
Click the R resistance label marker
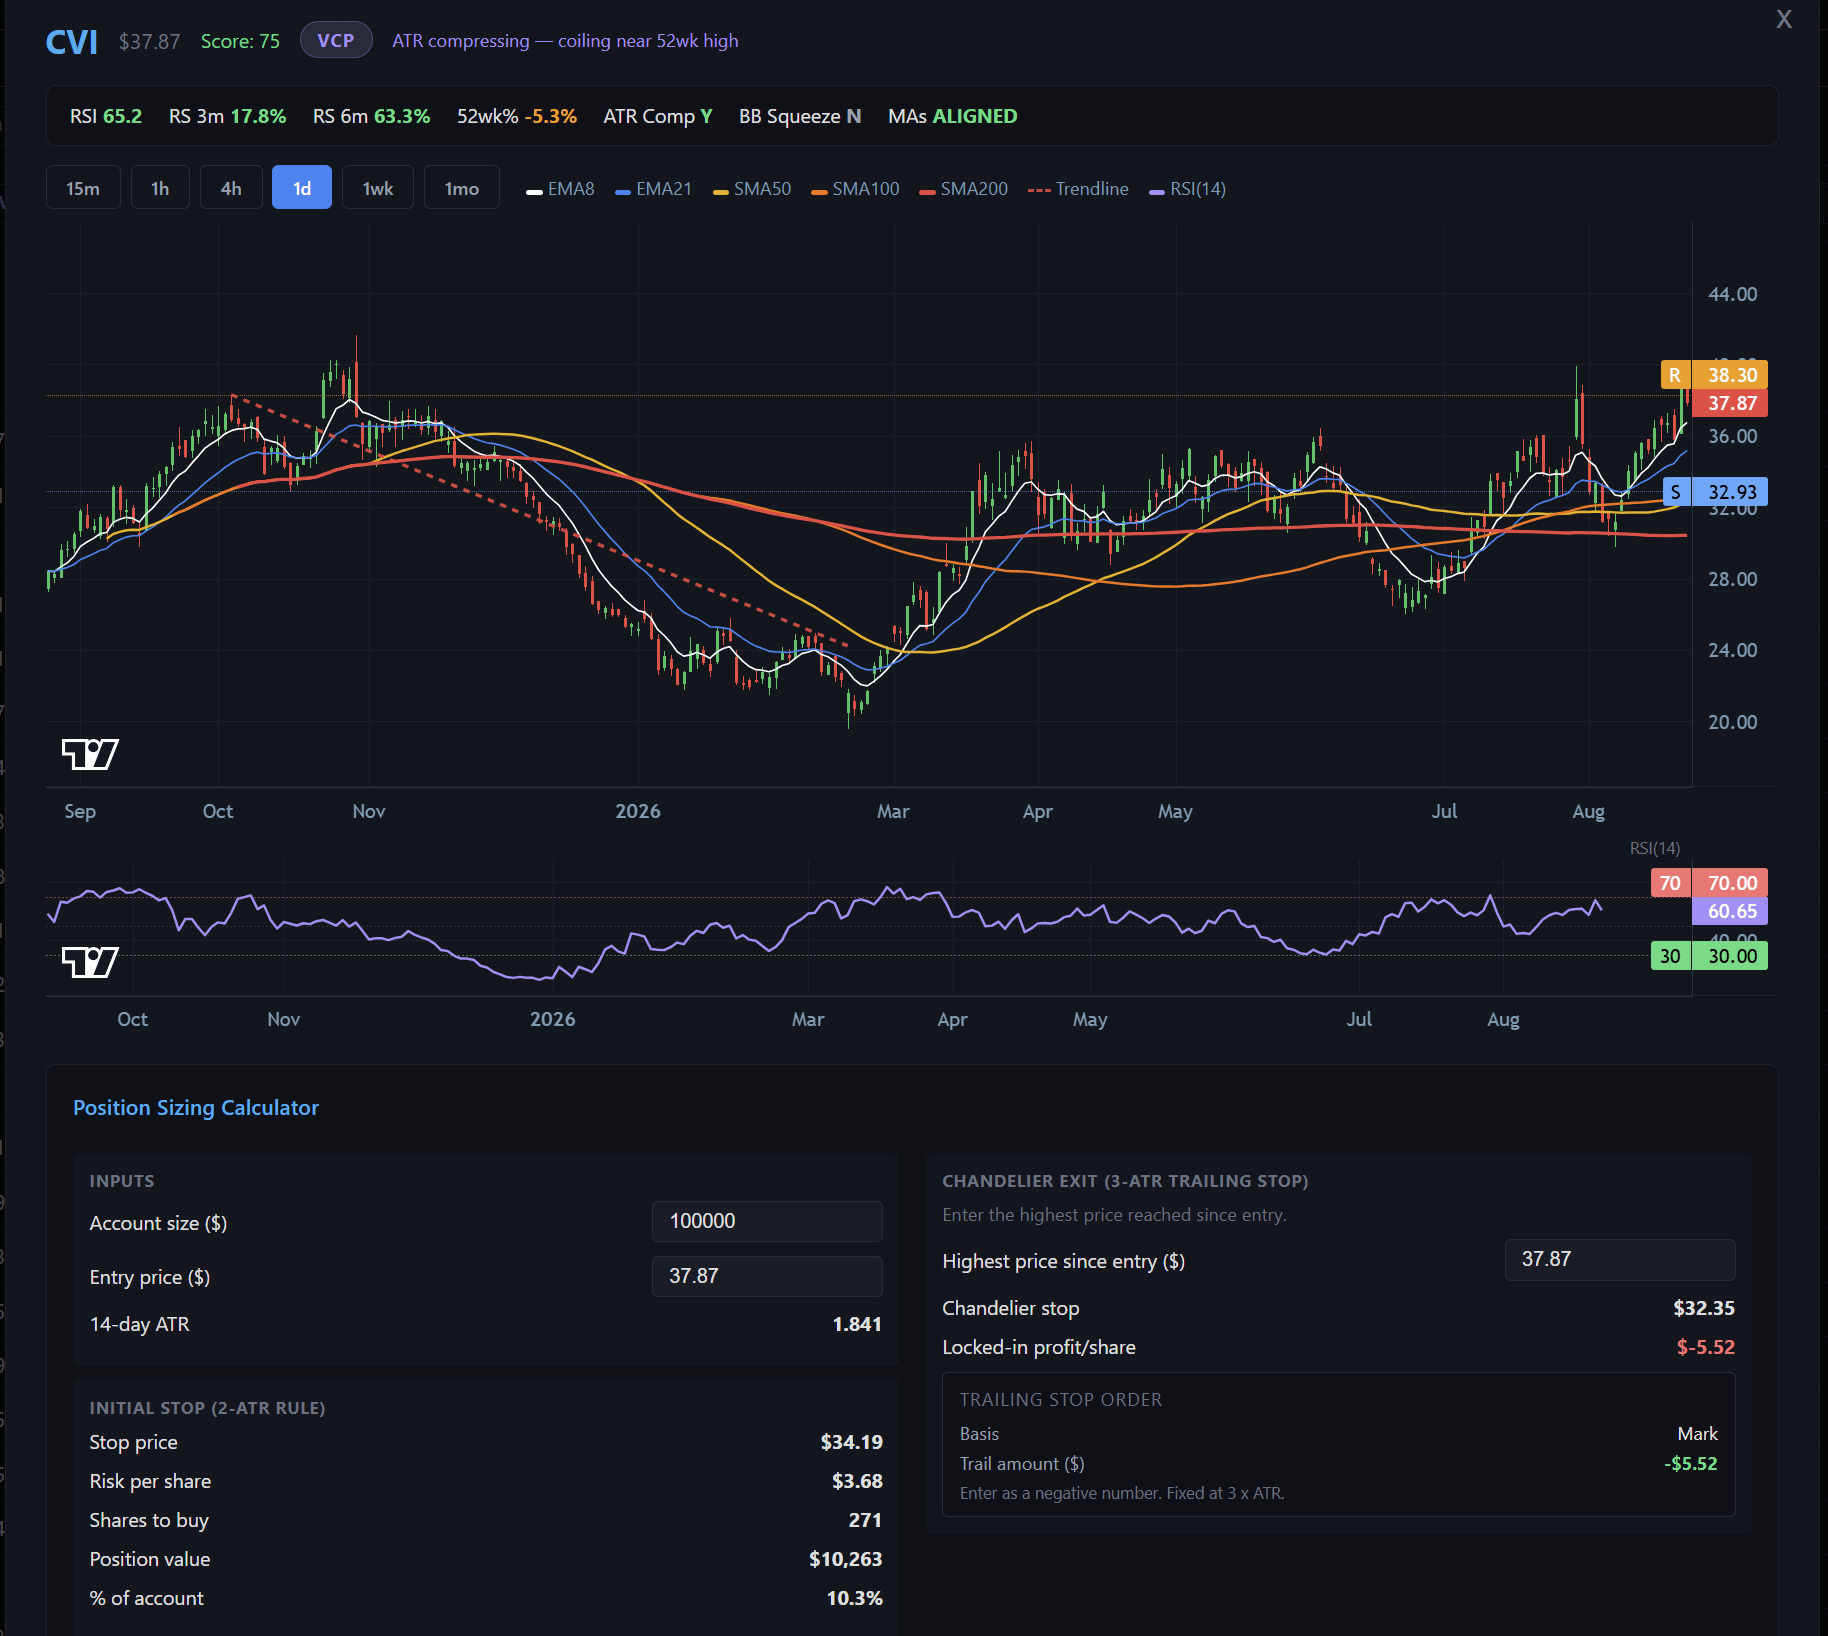[1675, 375]
